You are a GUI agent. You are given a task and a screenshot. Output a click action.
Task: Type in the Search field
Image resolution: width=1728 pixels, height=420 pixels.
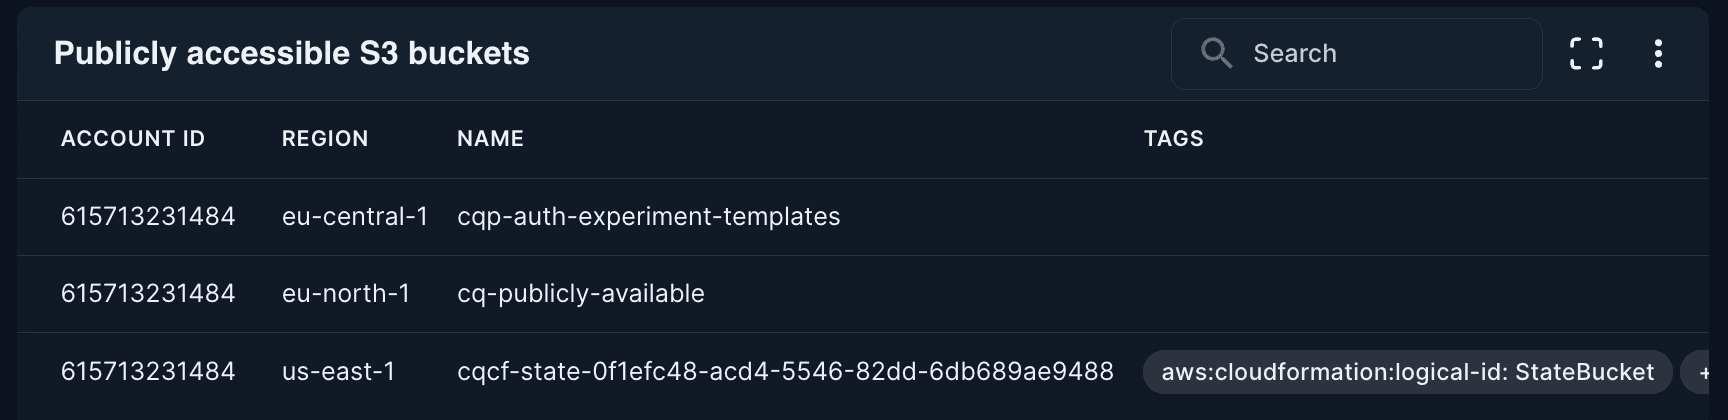pyautogui.click(x=1380, y=53)
